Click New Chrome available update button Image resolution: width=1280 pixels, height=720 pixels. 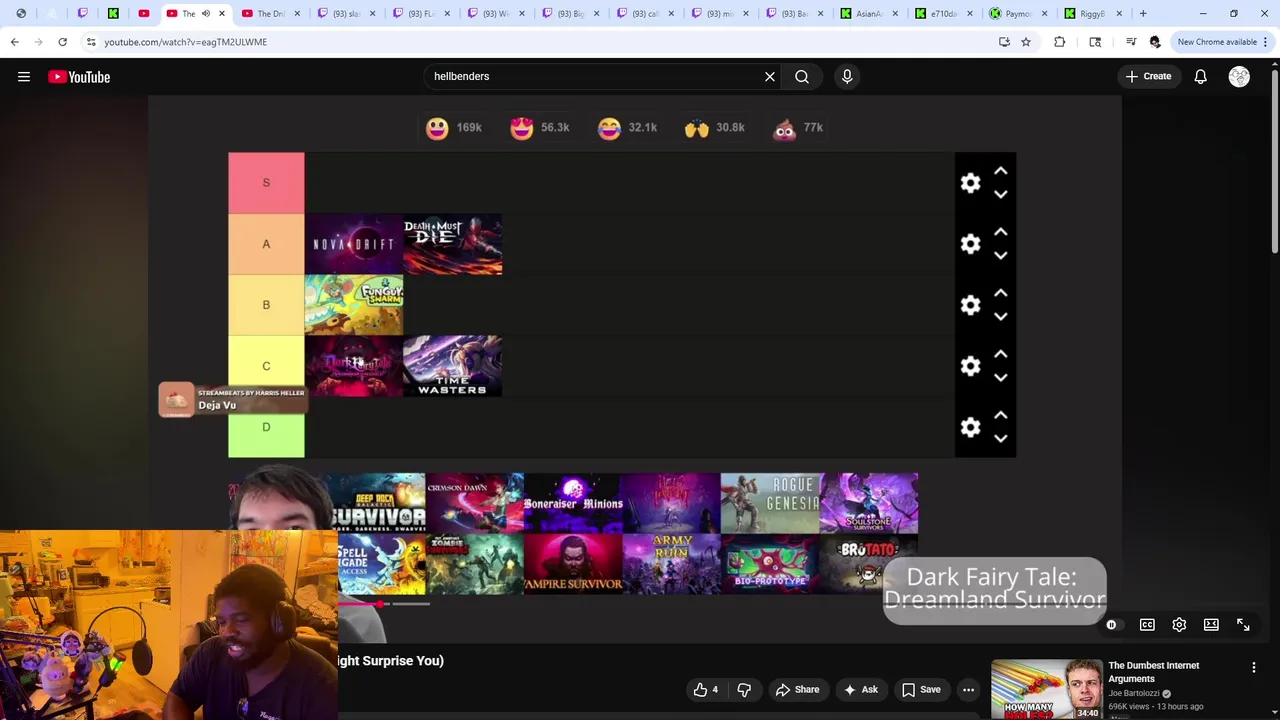pos(1216,42)
